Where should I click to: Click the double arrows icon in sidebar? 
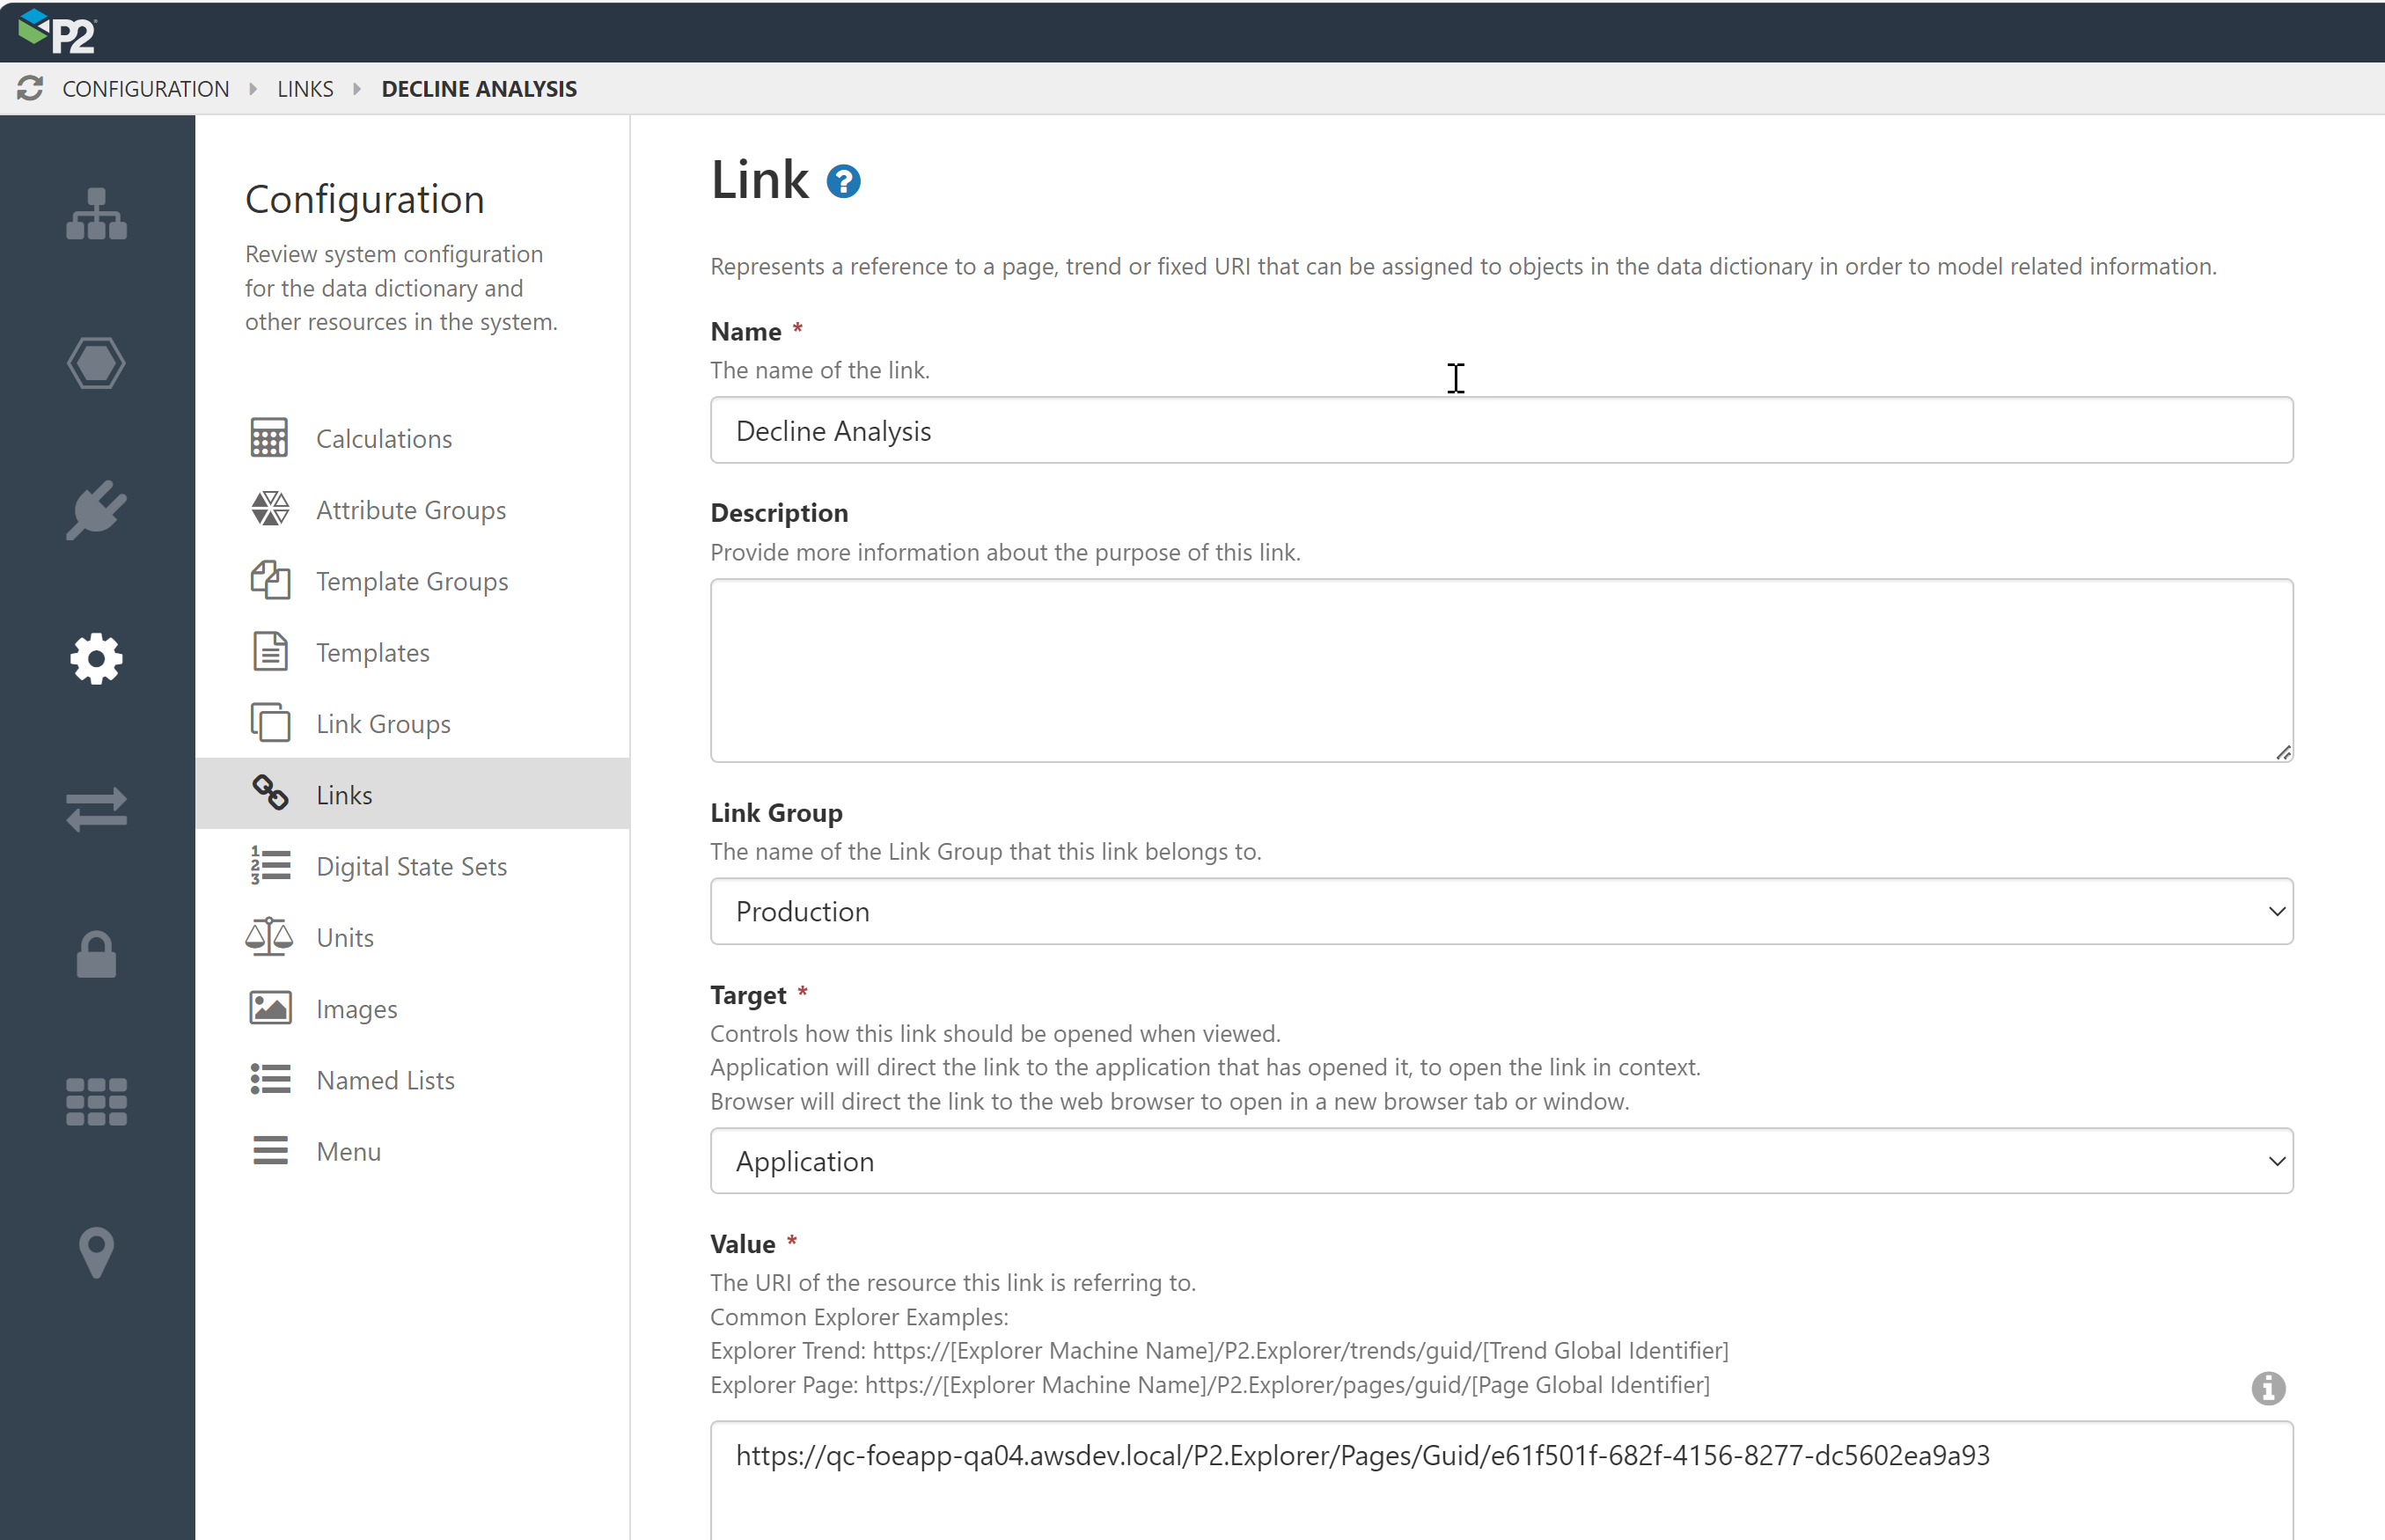point(96,808)
